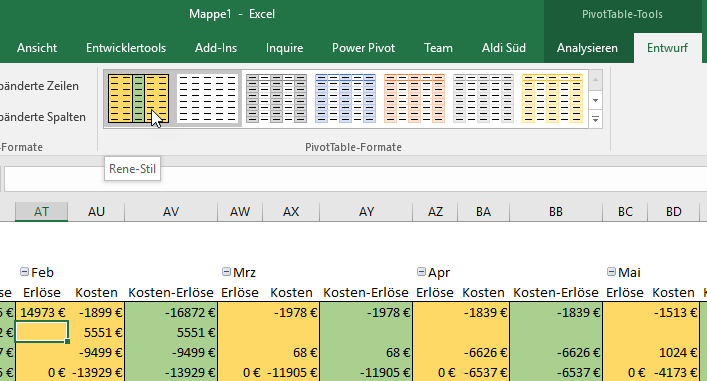Collapse the Mrz month group
The image size is (707, 381).
(x=226, y=271)
